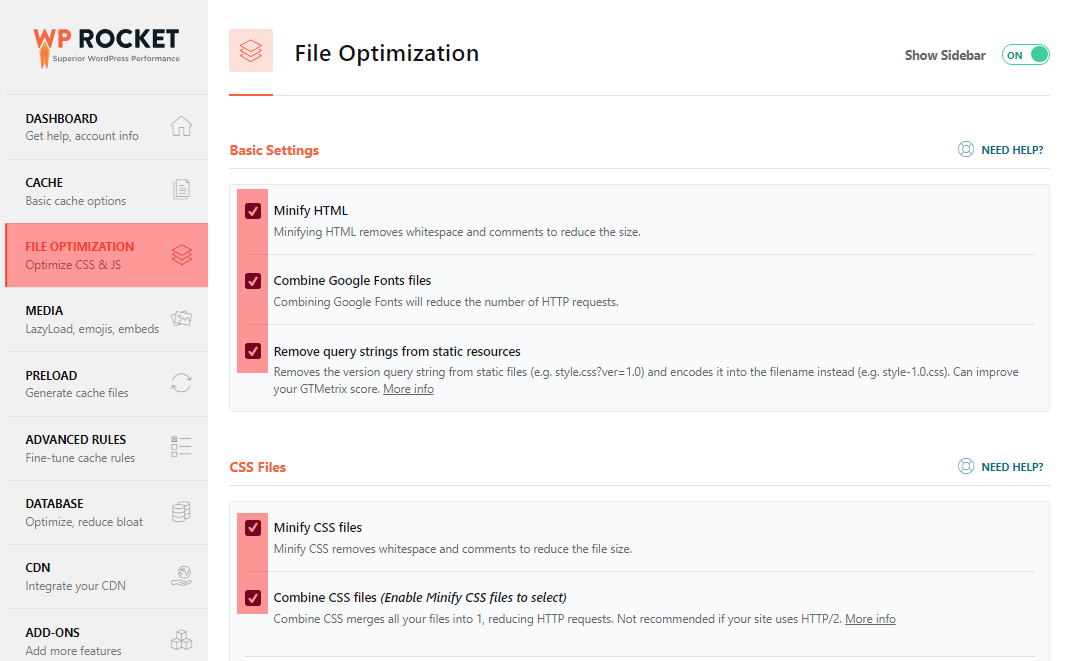Open the Media settings section

click(107, 320)
